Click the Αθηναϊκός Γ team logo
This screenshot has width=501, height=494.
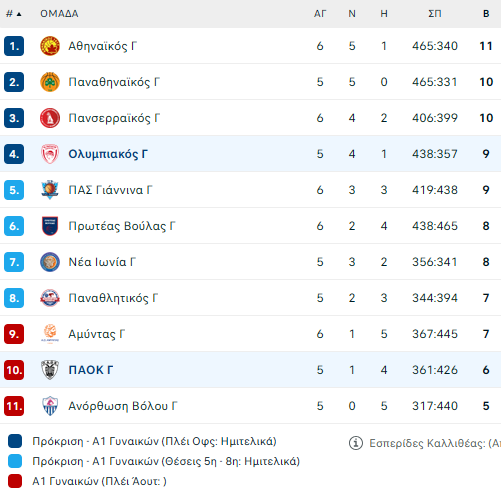tap(50, 46)
